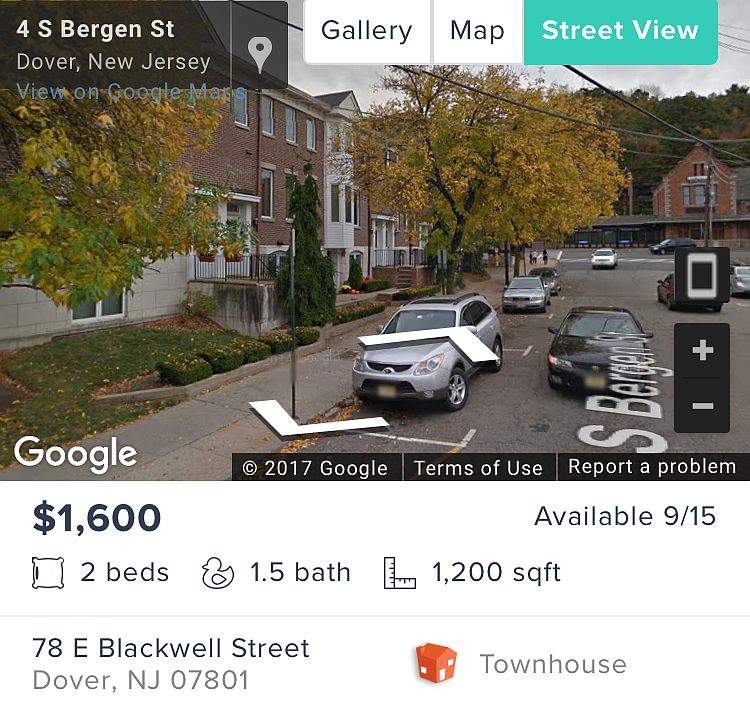The width and height of the screenshot is (750, 720).
Task: Click the 4 S Bergen St address label
Action: point(95,29)
